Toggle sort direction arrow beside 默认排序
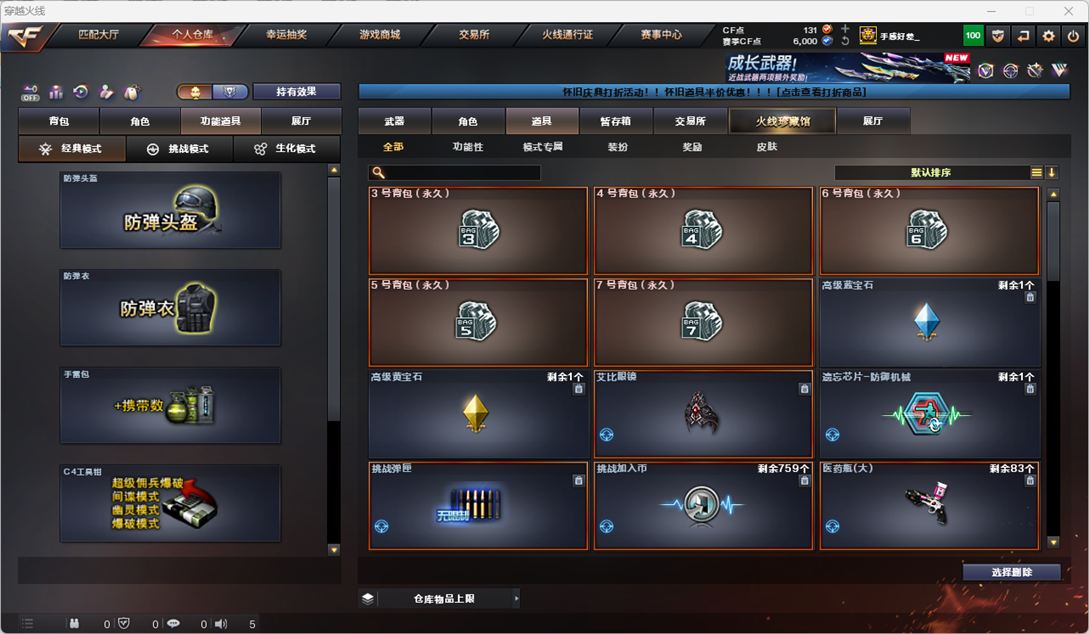Viewport: 1089px width, 634px height. tap(1051, 172)
